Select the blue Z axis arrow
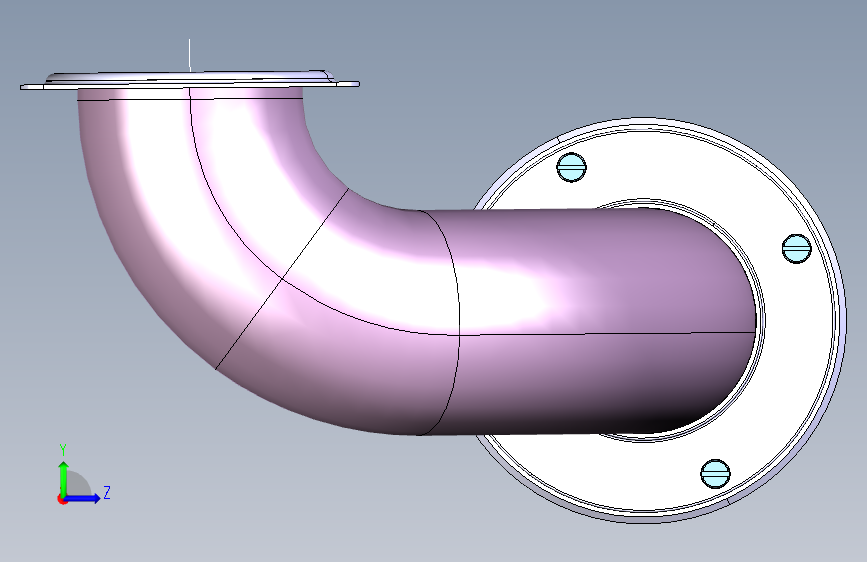This screenshot has height=562, width=867. click(x=83, y=498)
